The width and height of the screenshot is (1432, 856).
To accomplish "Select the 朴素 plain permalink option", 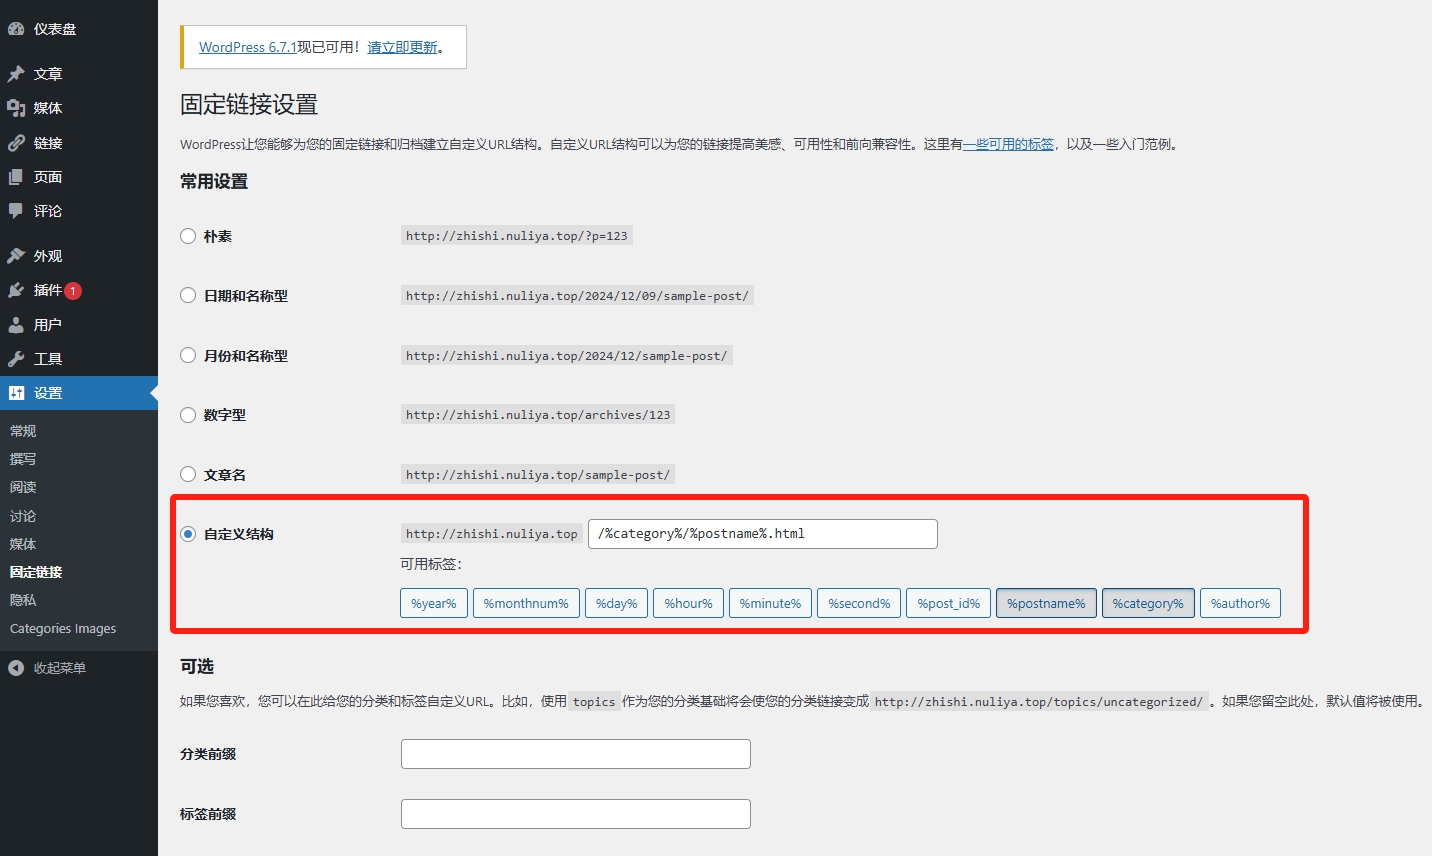I will pos(188,236).
